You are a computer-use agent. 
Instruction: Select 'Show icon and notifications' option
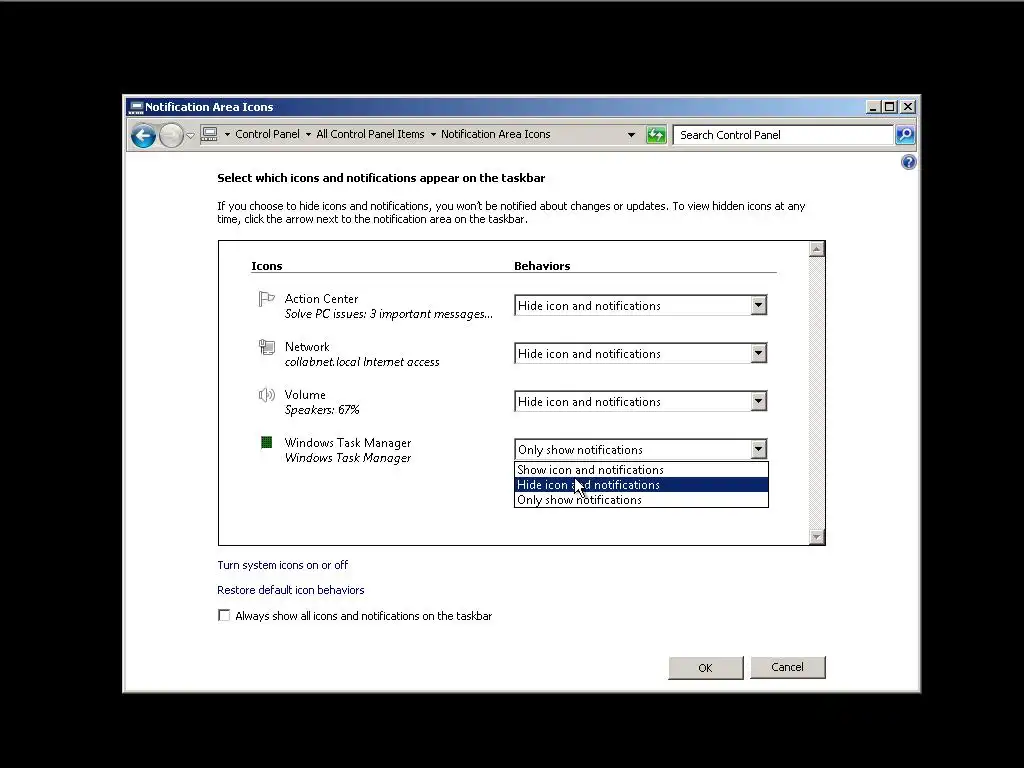coord(641,470)
